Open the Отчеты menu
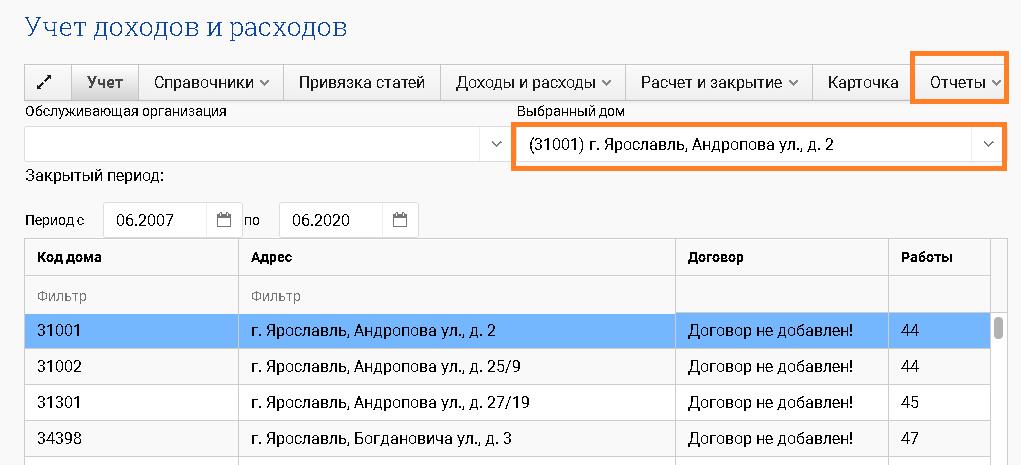This screenshot has width=1021, height=465. tap(964, 83)
